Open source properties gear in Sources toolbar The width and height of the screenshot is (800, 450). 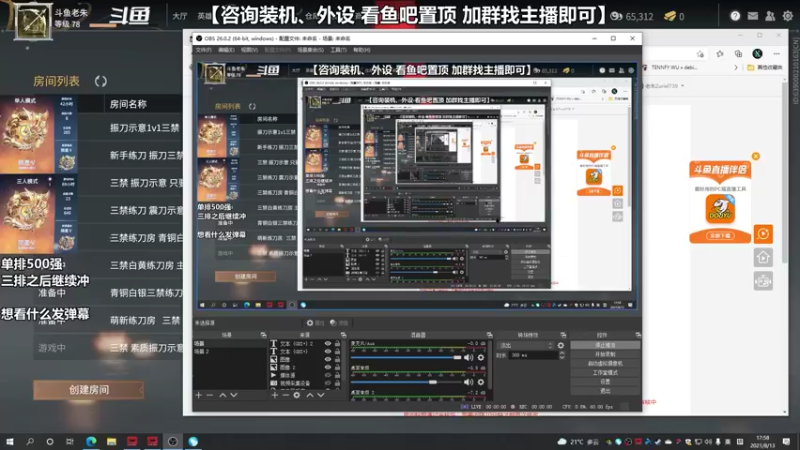point(297,395)
